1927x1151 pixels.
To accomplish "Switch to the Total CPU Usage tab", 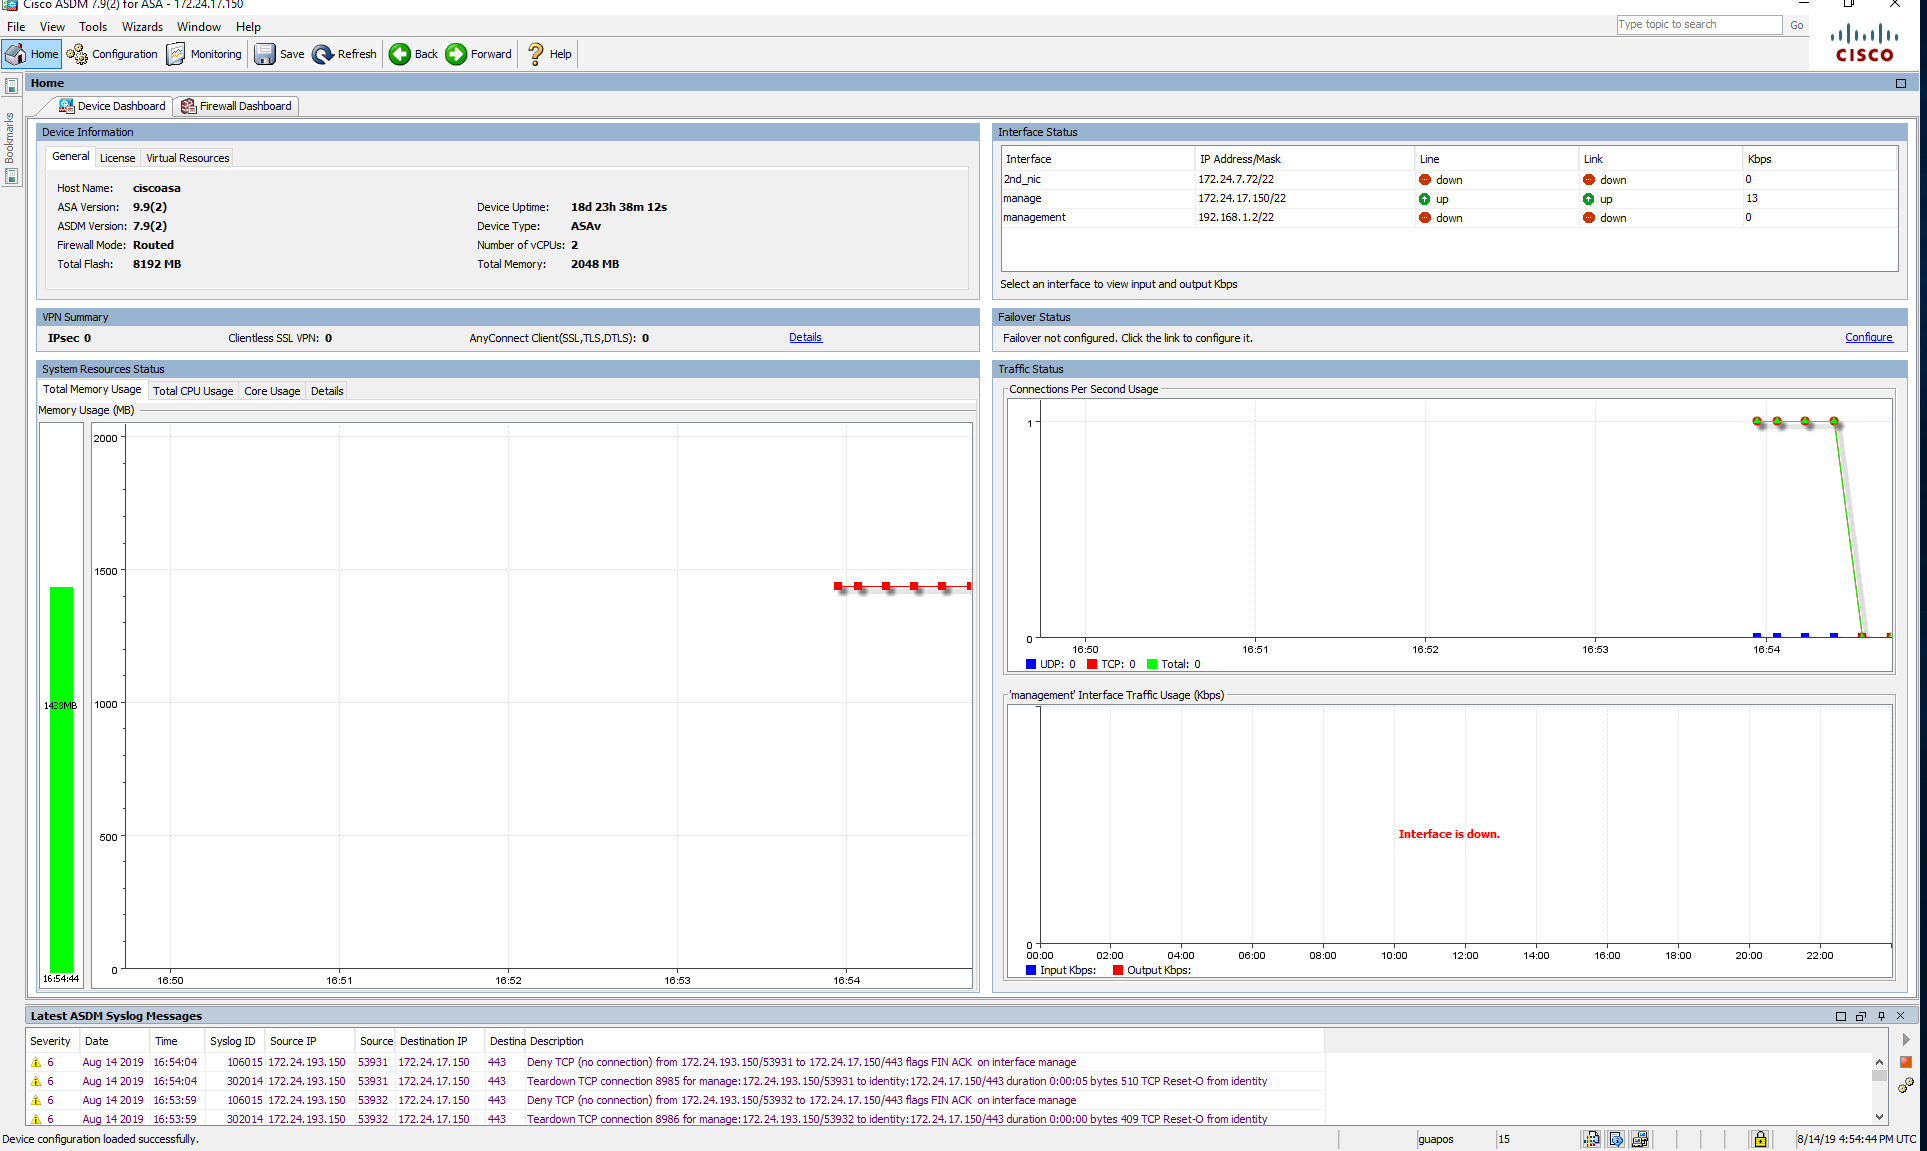I will tap(193, 391).
